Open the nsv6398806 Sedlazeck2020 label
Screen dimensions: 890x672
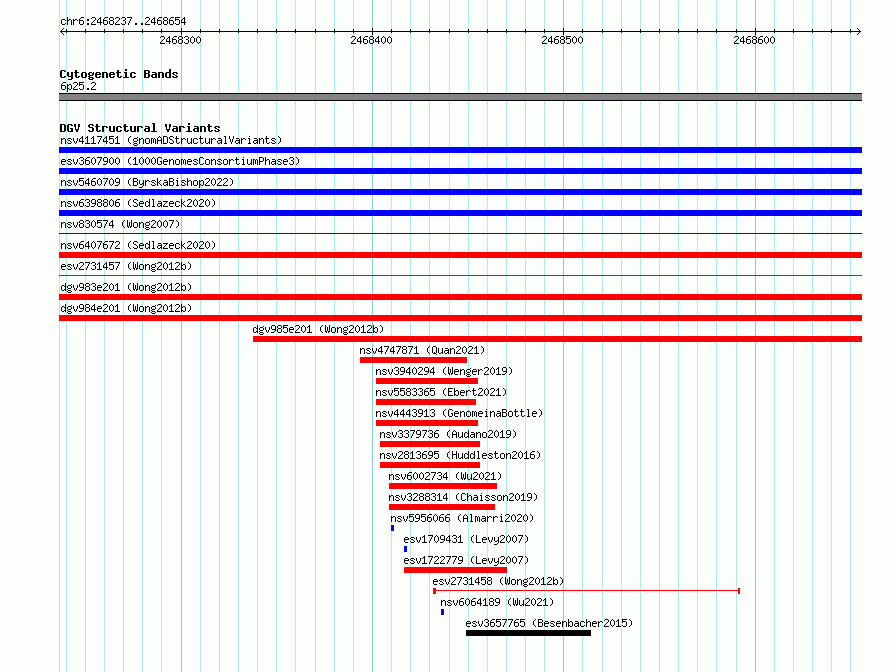click(138, 203)
